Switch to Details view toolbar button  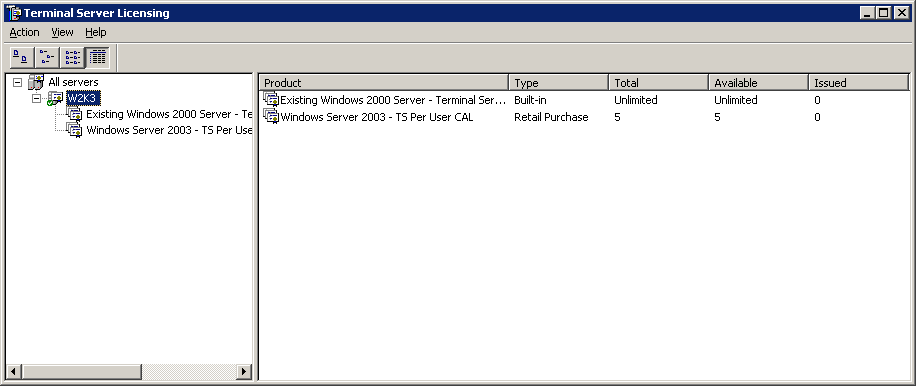pyautogui.click(x=97, y=57)
